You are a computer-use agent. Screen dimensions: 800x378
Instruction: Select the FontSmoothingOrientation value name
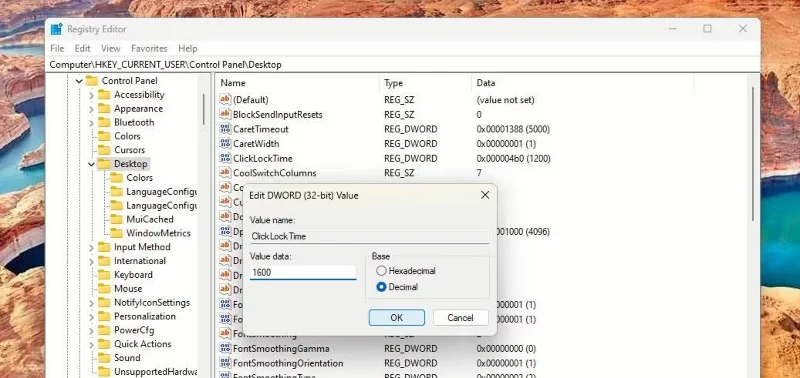click(288, 363)
